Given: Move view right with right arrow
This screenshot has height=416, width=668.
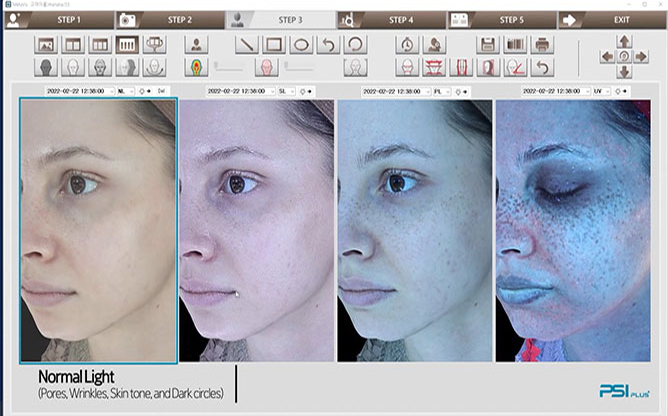Looking at the screenshot, I should [x=641, y=56].
